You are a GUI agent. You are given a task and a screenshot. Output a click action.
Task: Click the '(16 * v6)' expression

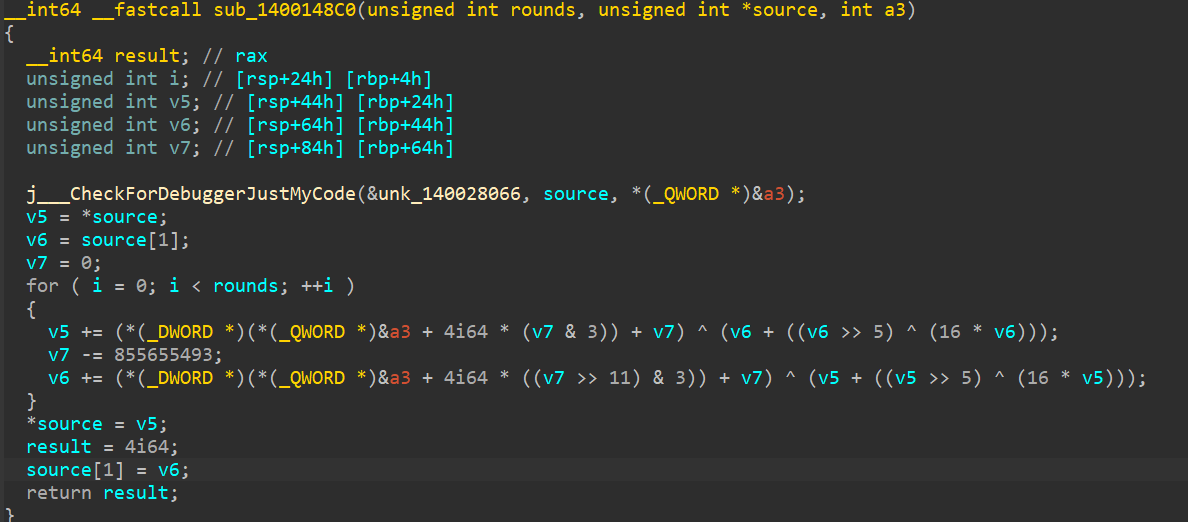[978, 332]
